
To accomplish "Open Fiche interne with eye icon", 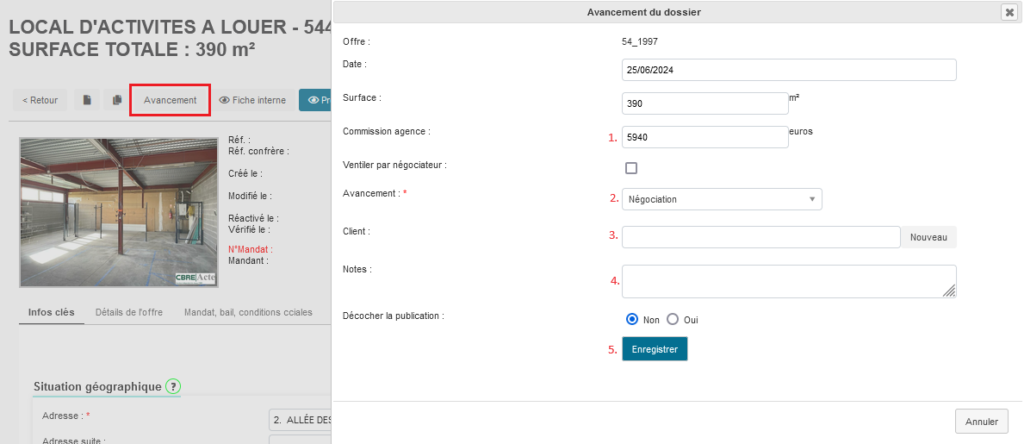I will (252, 100).
